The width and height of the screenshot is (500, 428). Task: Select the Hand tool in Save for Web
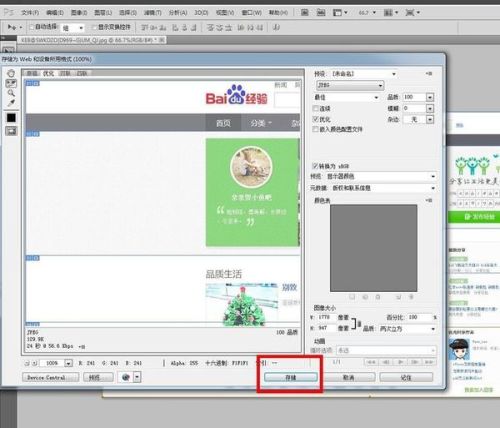11,73
